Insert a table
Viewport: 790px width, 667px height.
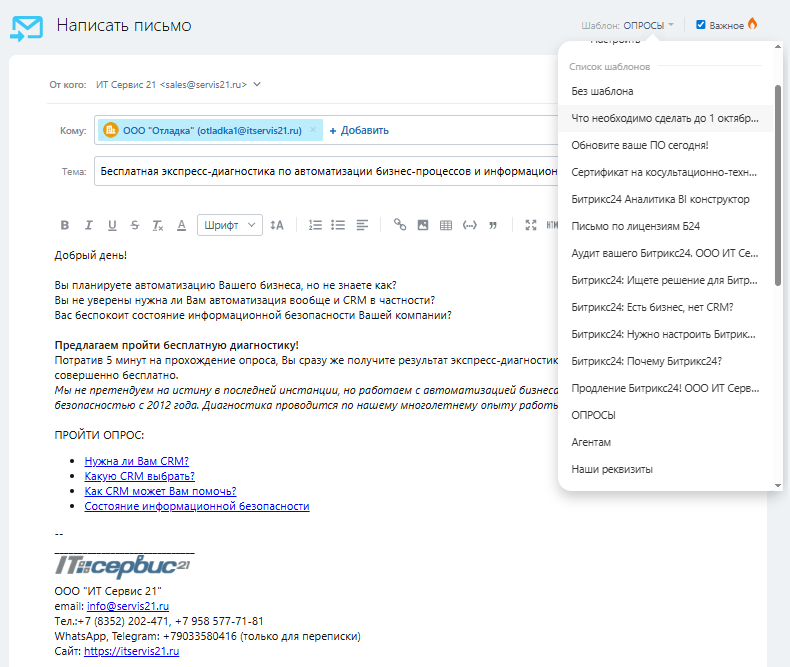click(446, 225)
